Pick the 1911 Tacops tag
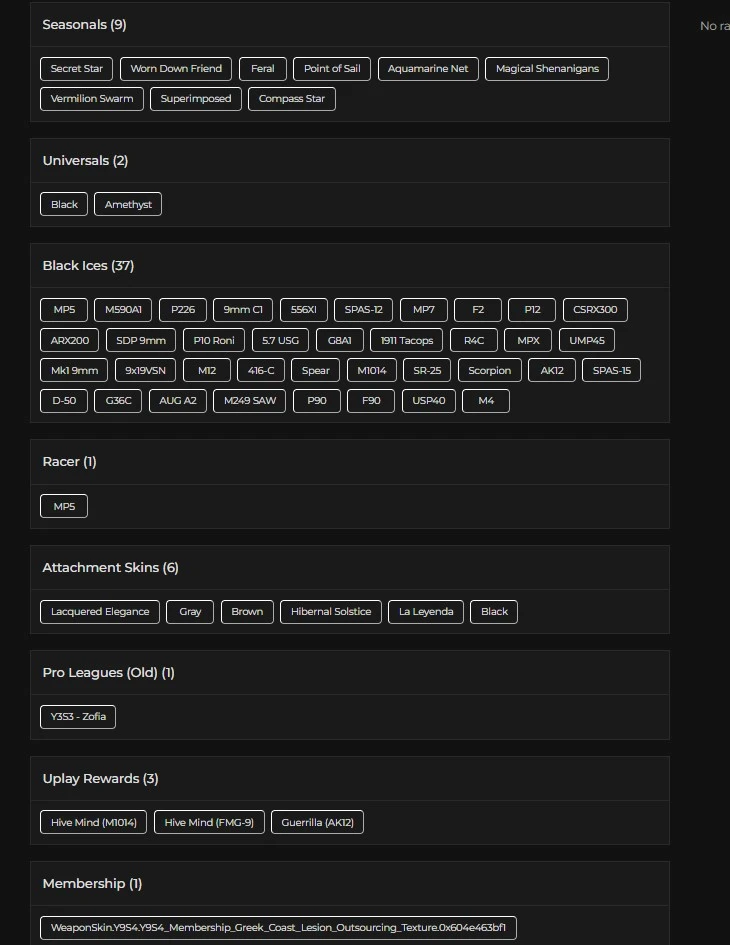Screen dimensions: 730x945 pyautogui.click(x=407, y=341)
